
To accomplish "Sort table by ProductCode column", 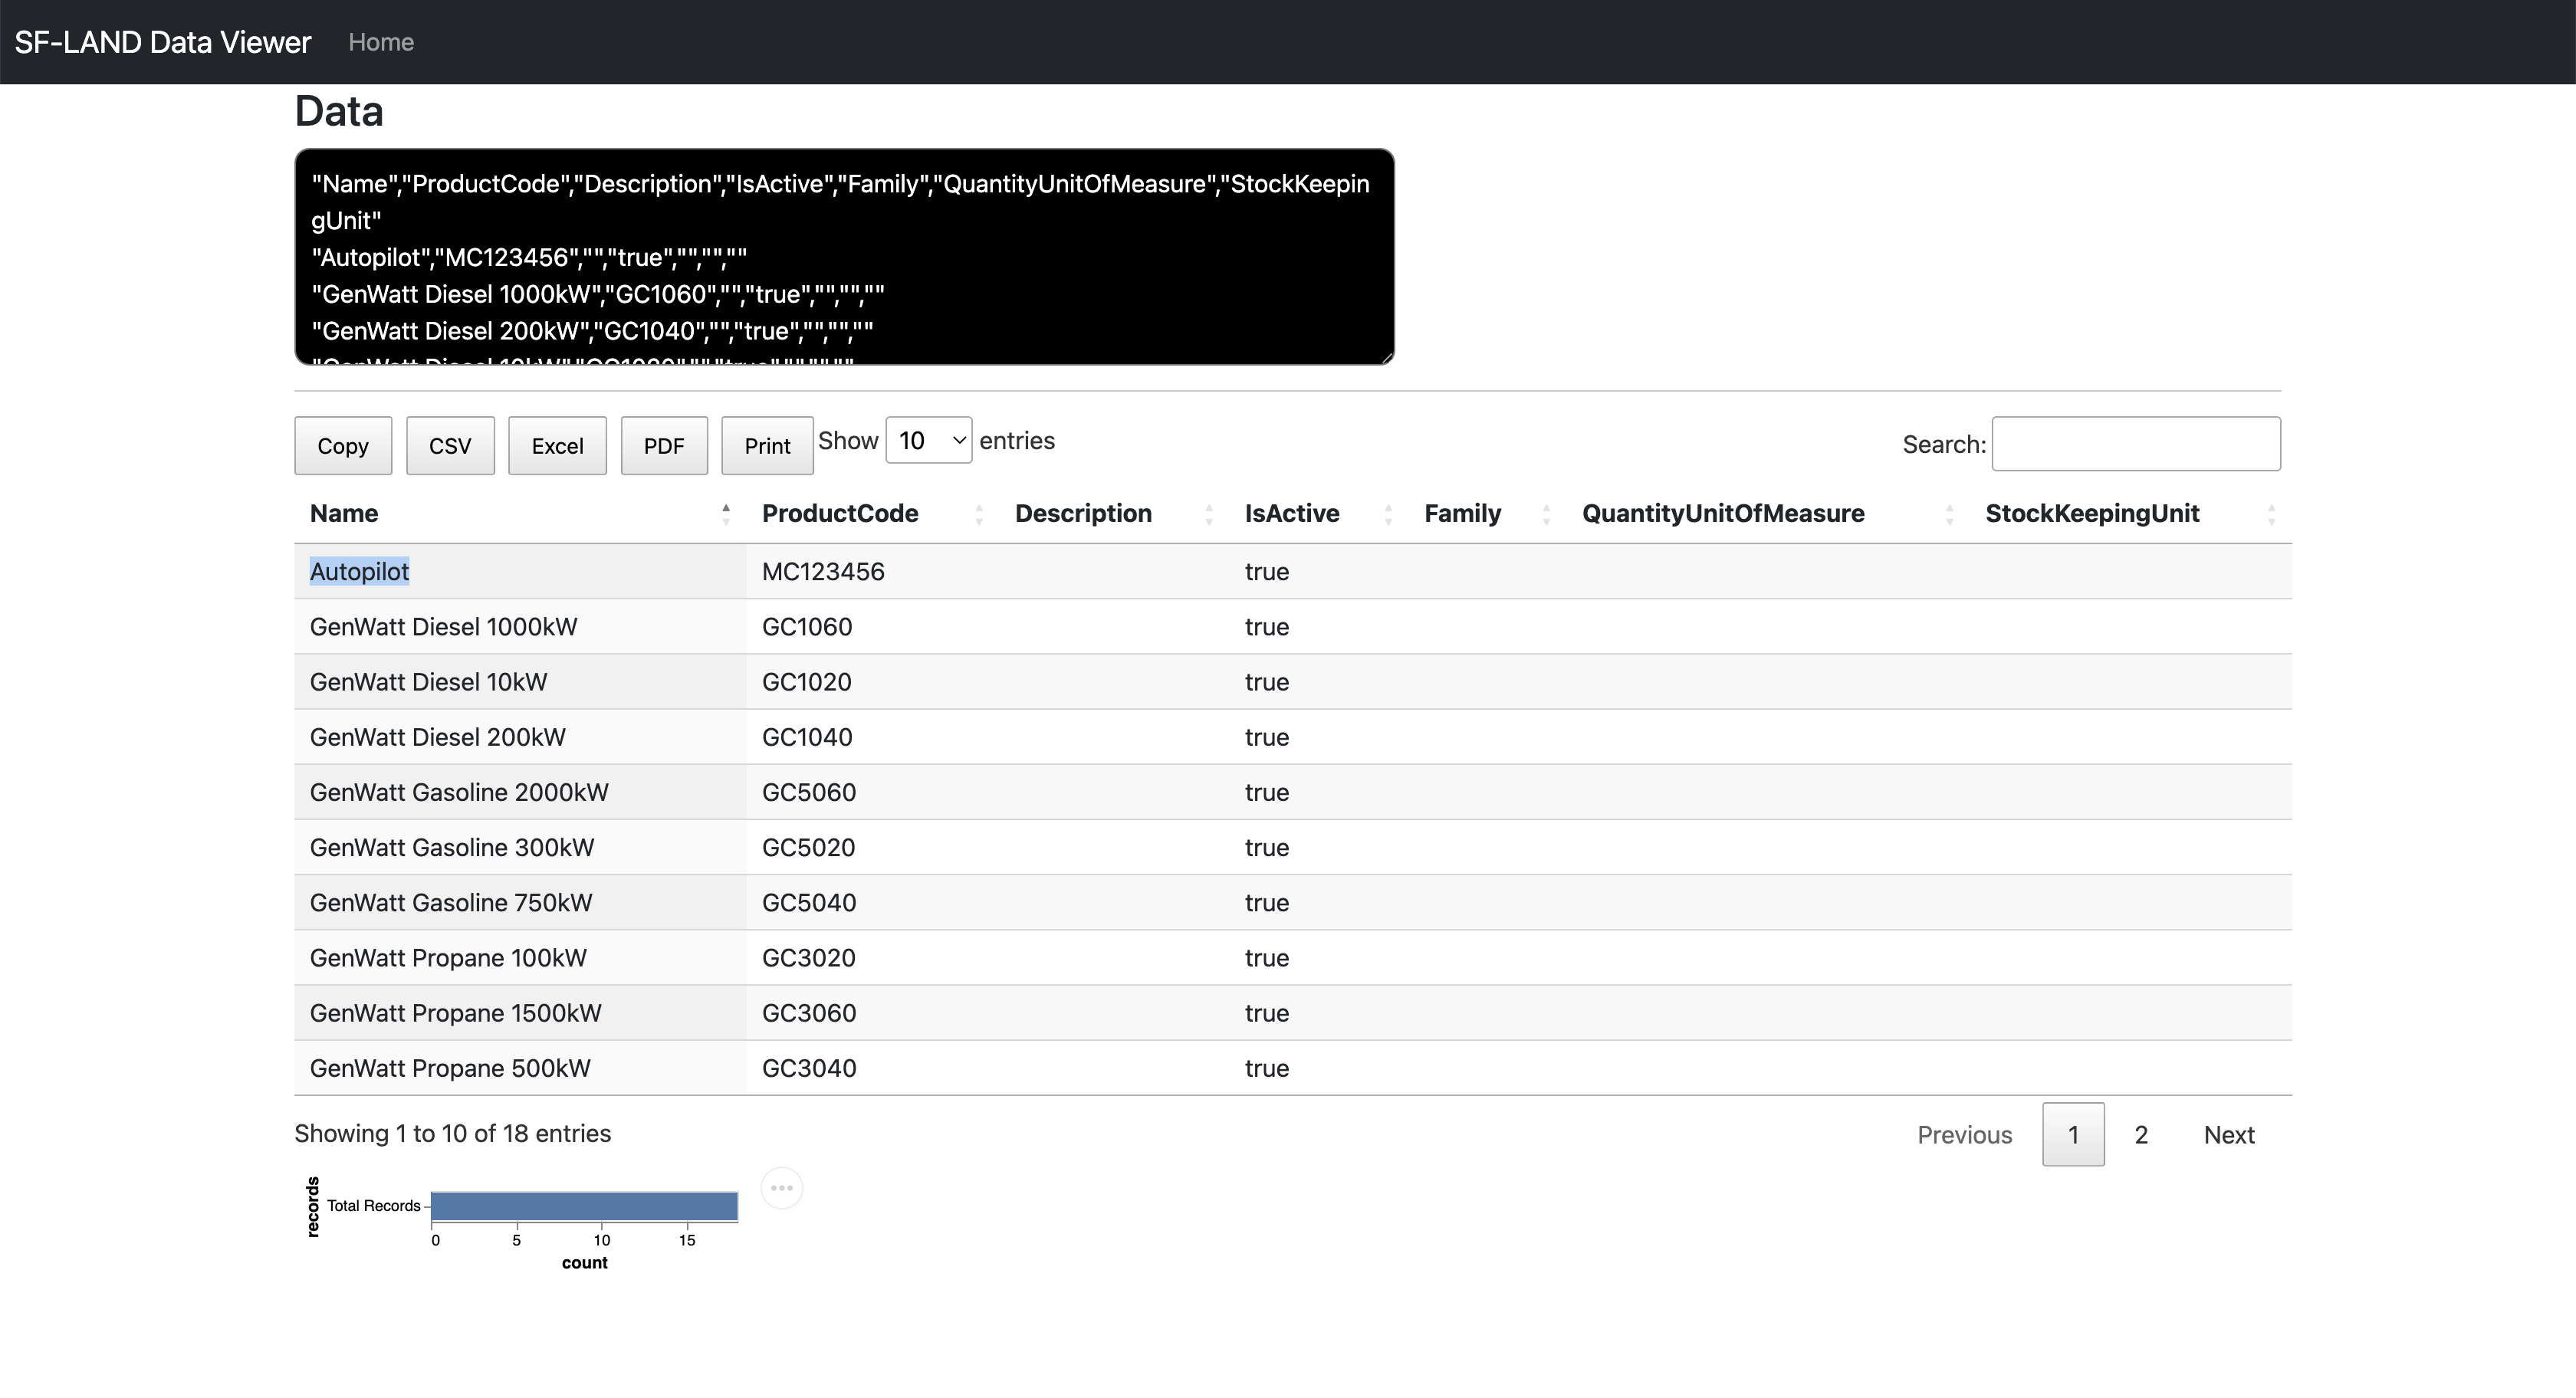I will (872, 514).
